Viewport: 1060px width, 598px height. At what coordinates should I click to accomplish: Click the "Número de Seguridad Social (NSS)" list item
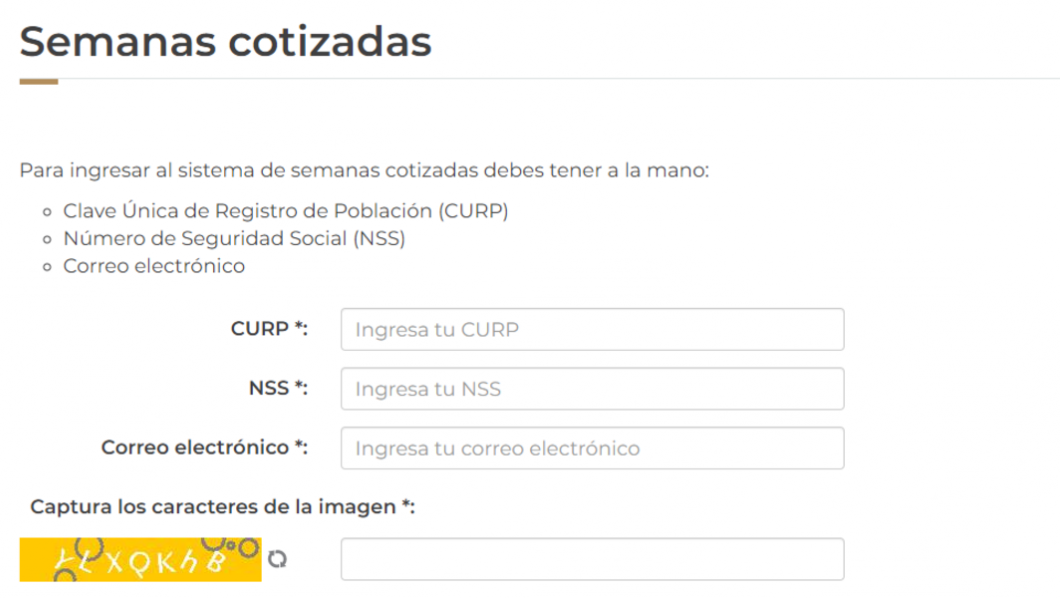234,239
